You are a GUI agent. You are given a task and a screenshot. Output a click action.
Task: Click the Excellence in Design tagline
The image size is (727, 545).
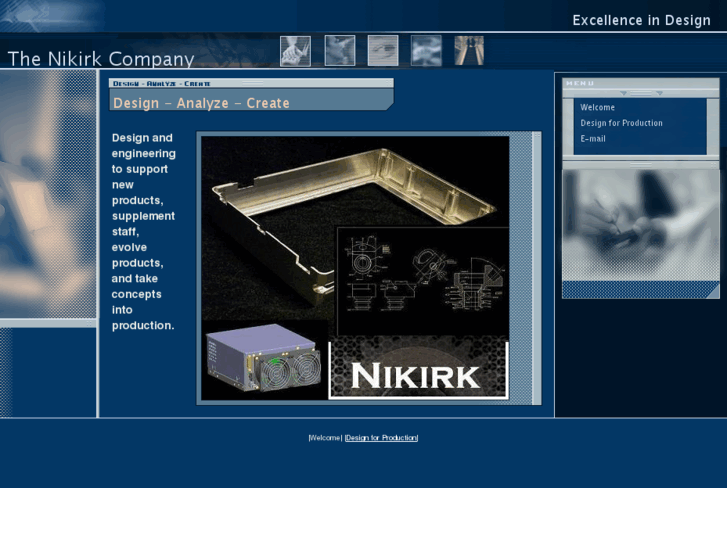pos(641,20)
